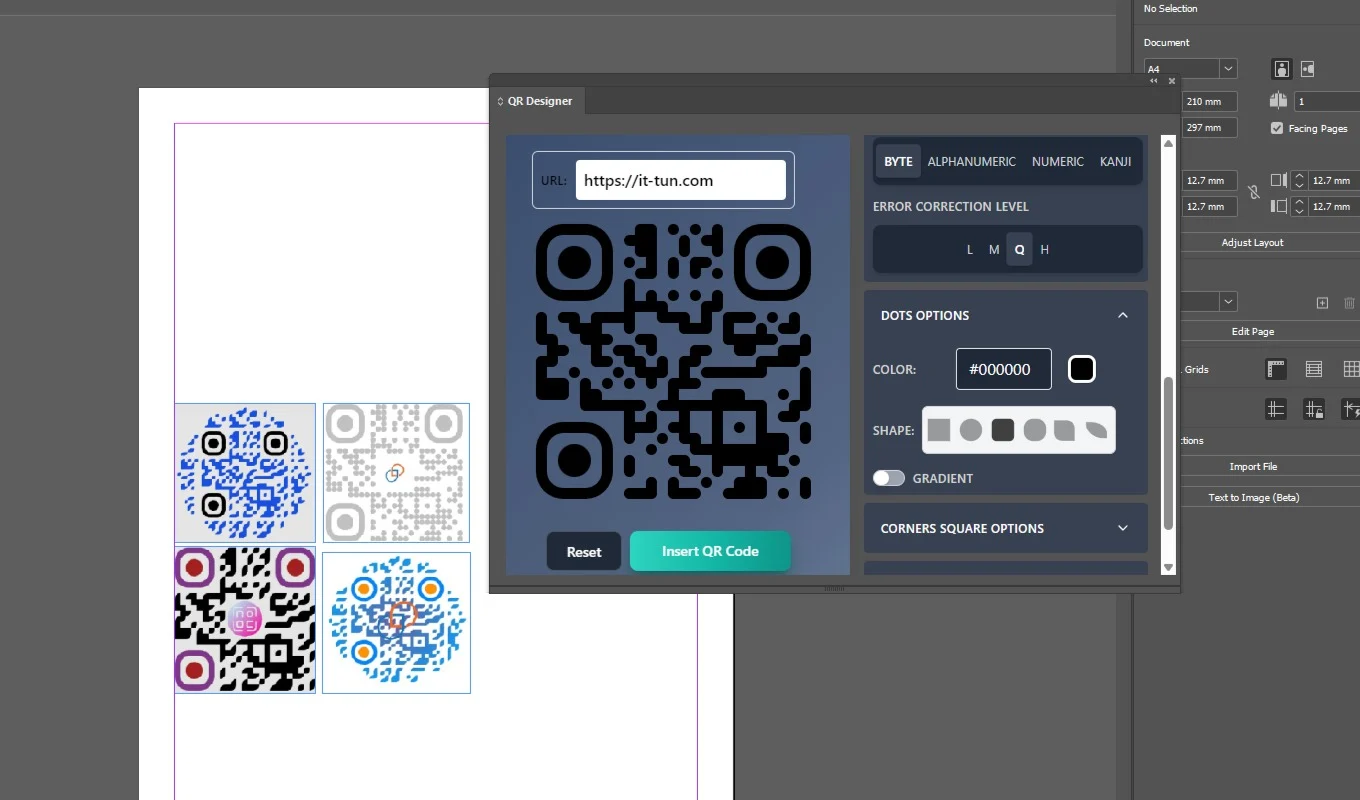
Task: Select the leaf-shaped dots shape icon
Action: pyautogui.click(x=1097, y=430)
